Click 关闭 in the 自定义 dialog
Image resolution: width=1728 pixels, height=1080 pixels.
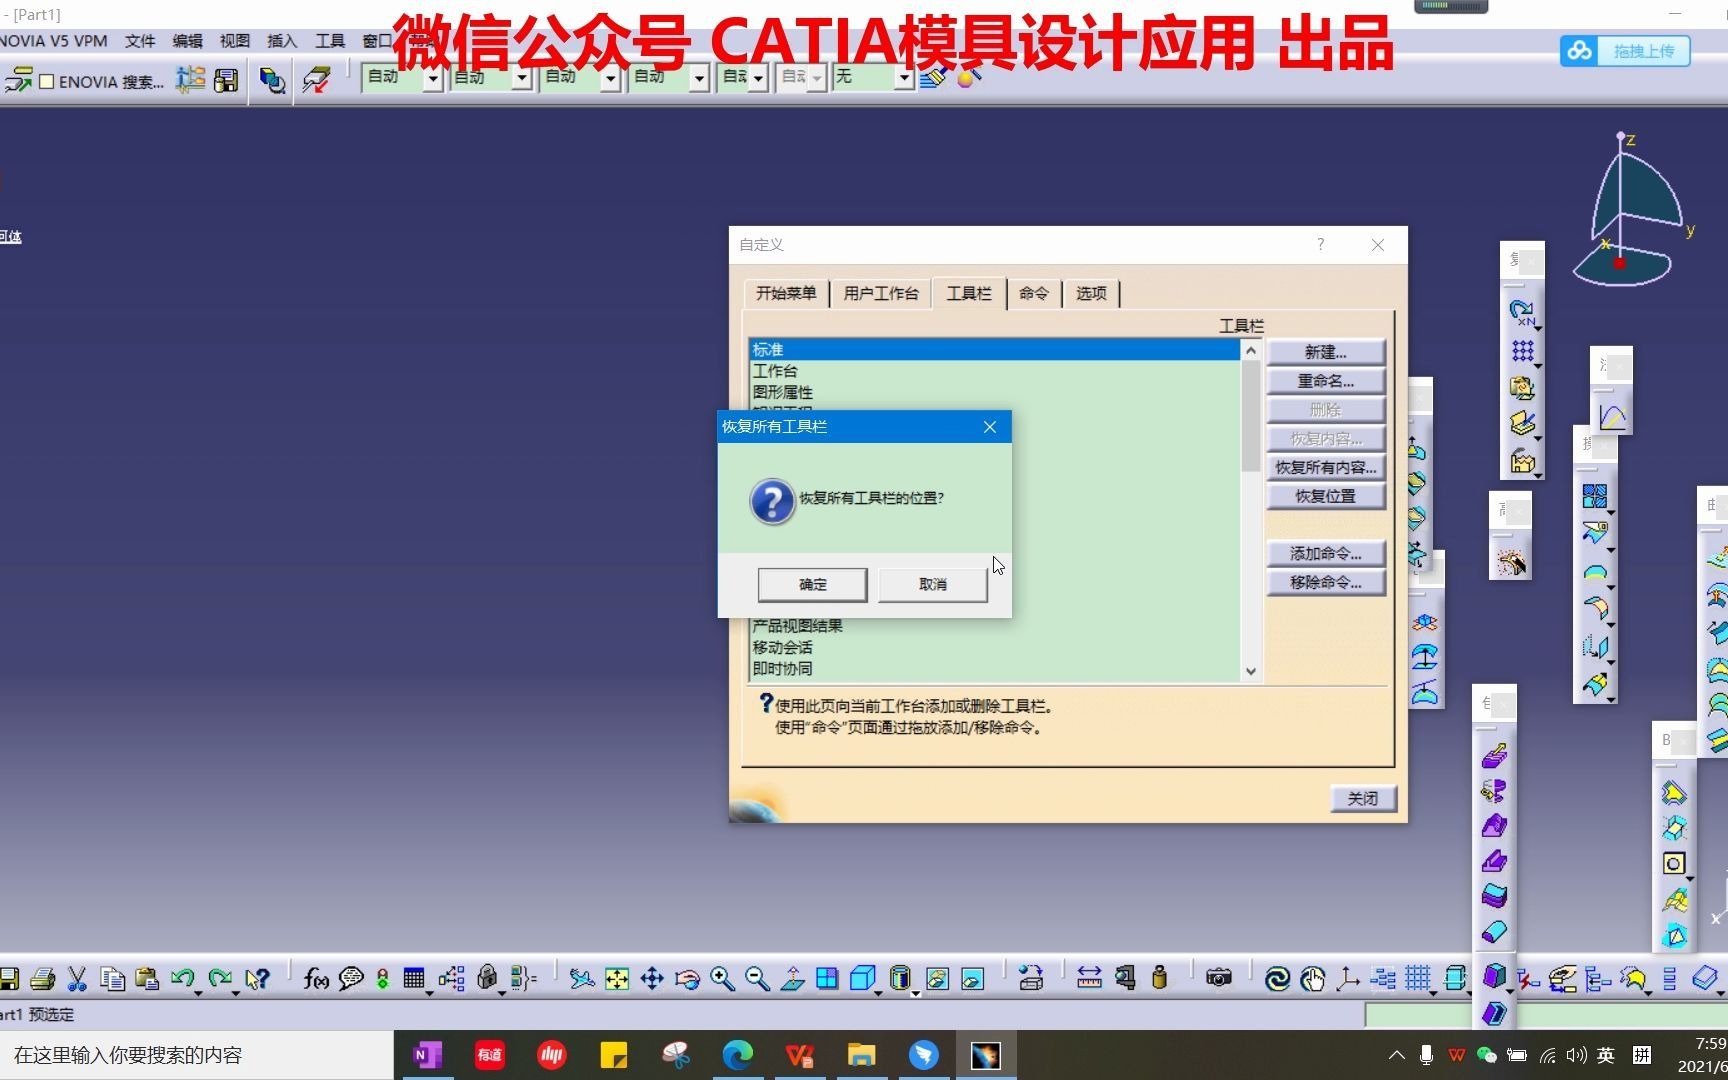[x=1362, y=798]
